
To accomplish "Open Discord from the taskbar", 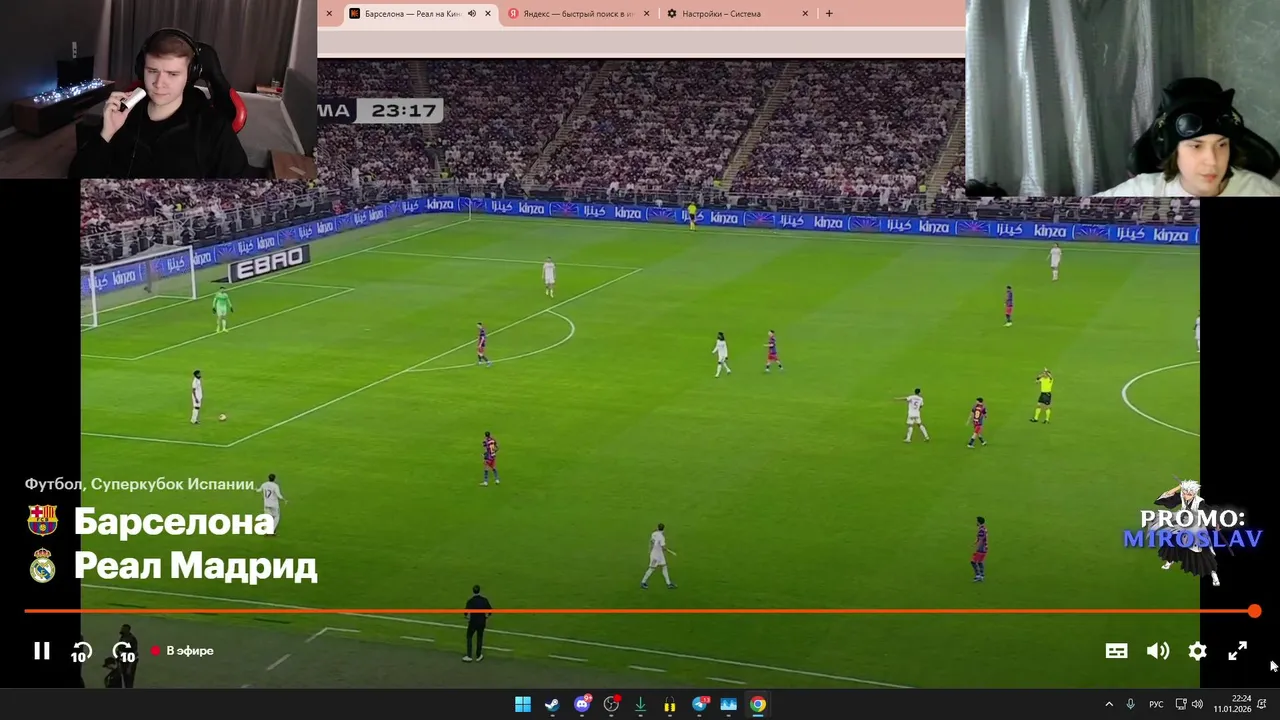I will point(582,704).
